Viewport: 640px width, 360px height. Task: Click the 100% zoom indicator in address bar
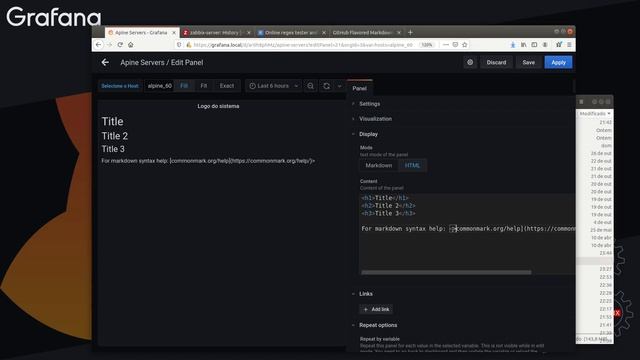pos(427,45)
